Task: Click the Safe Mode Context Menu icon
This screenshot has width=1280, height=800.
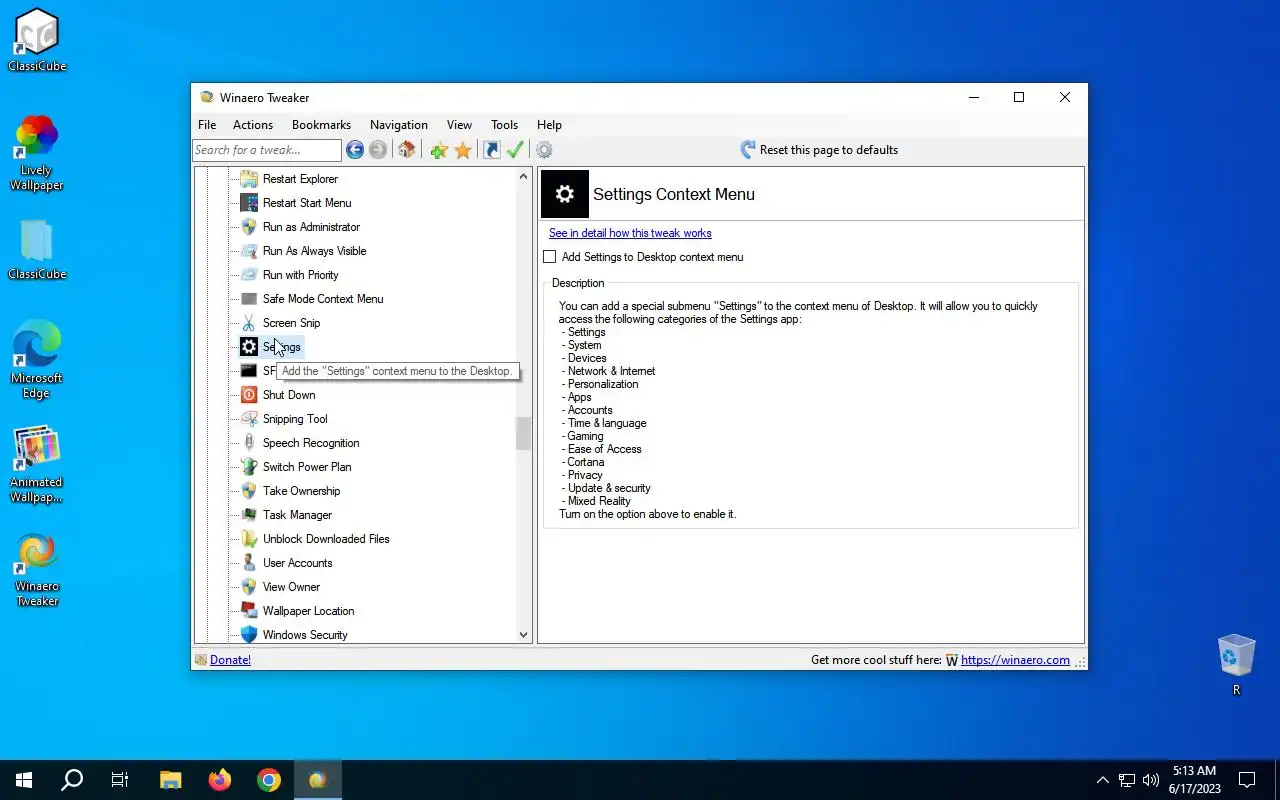Action: click(249, 299)
